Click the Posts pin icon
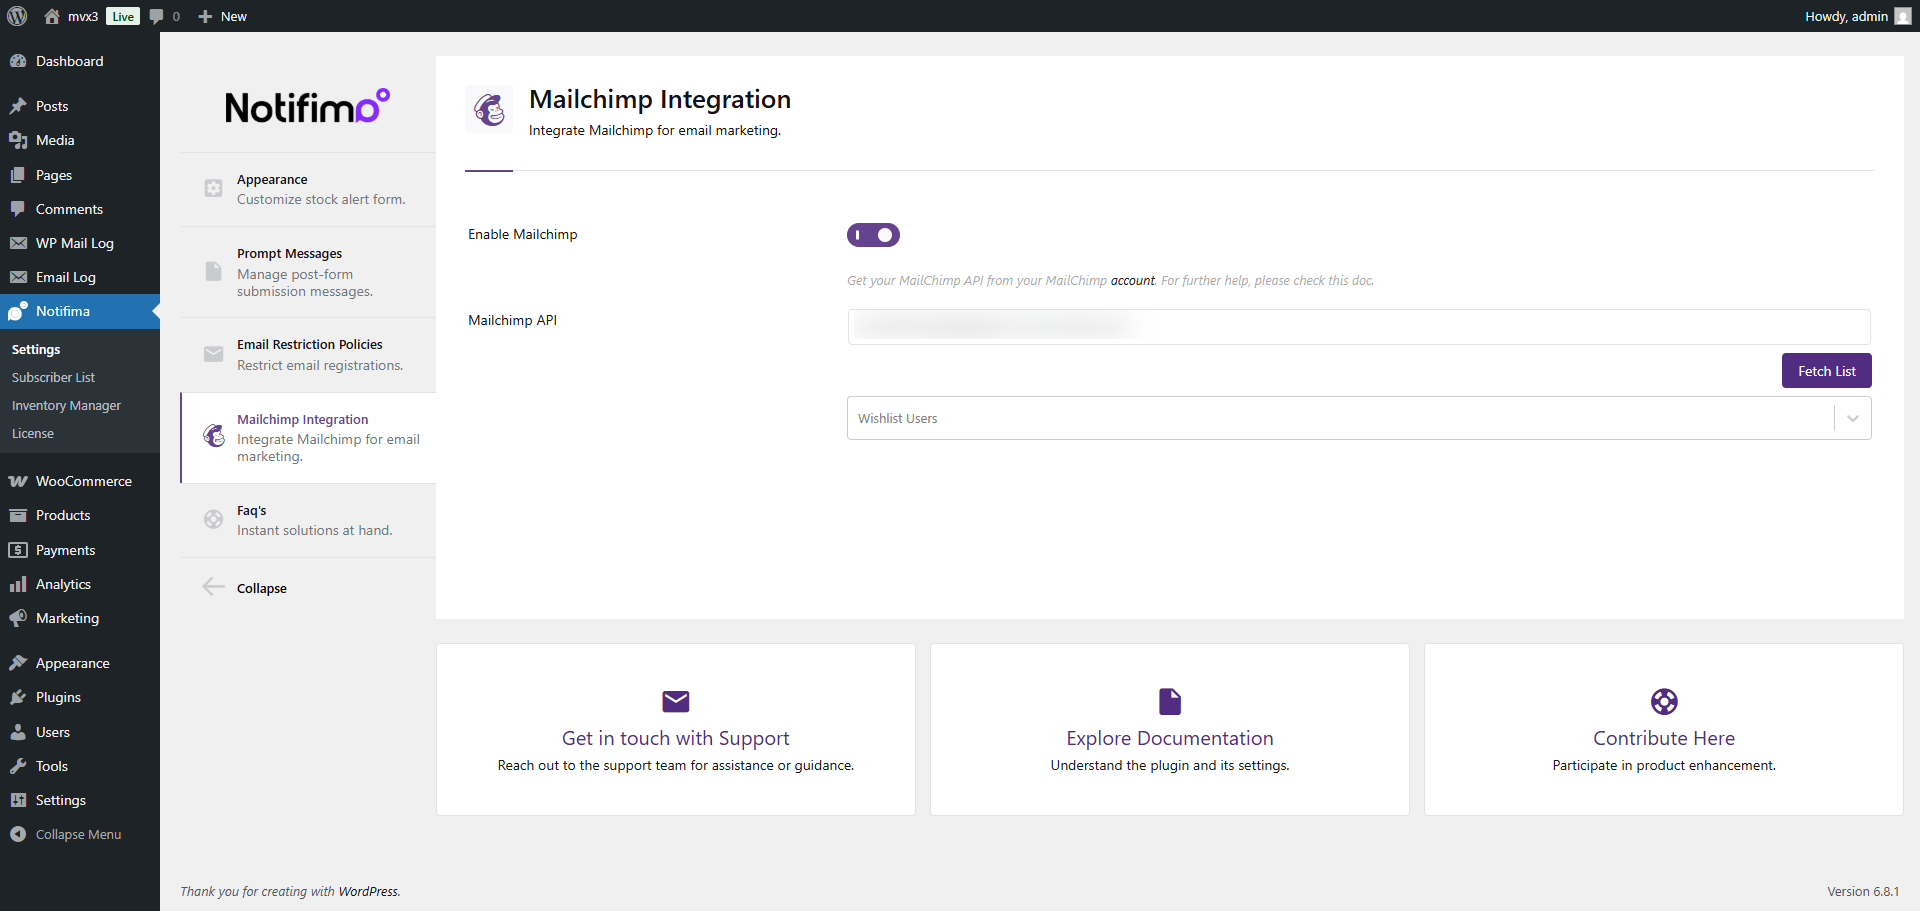The width and height of the screenshot is (1920, 911). point(18,106)
